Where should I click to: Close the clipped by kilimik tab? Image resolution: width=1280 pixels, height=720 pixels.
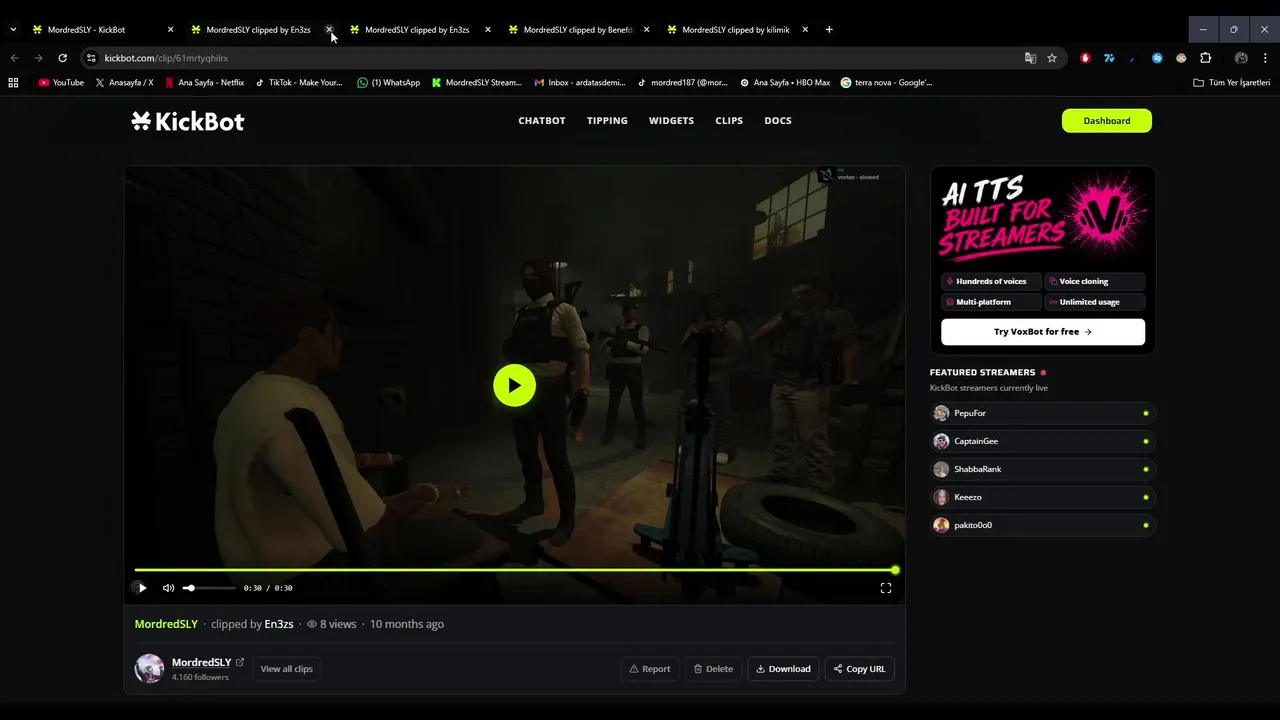[x=805, y=30]
